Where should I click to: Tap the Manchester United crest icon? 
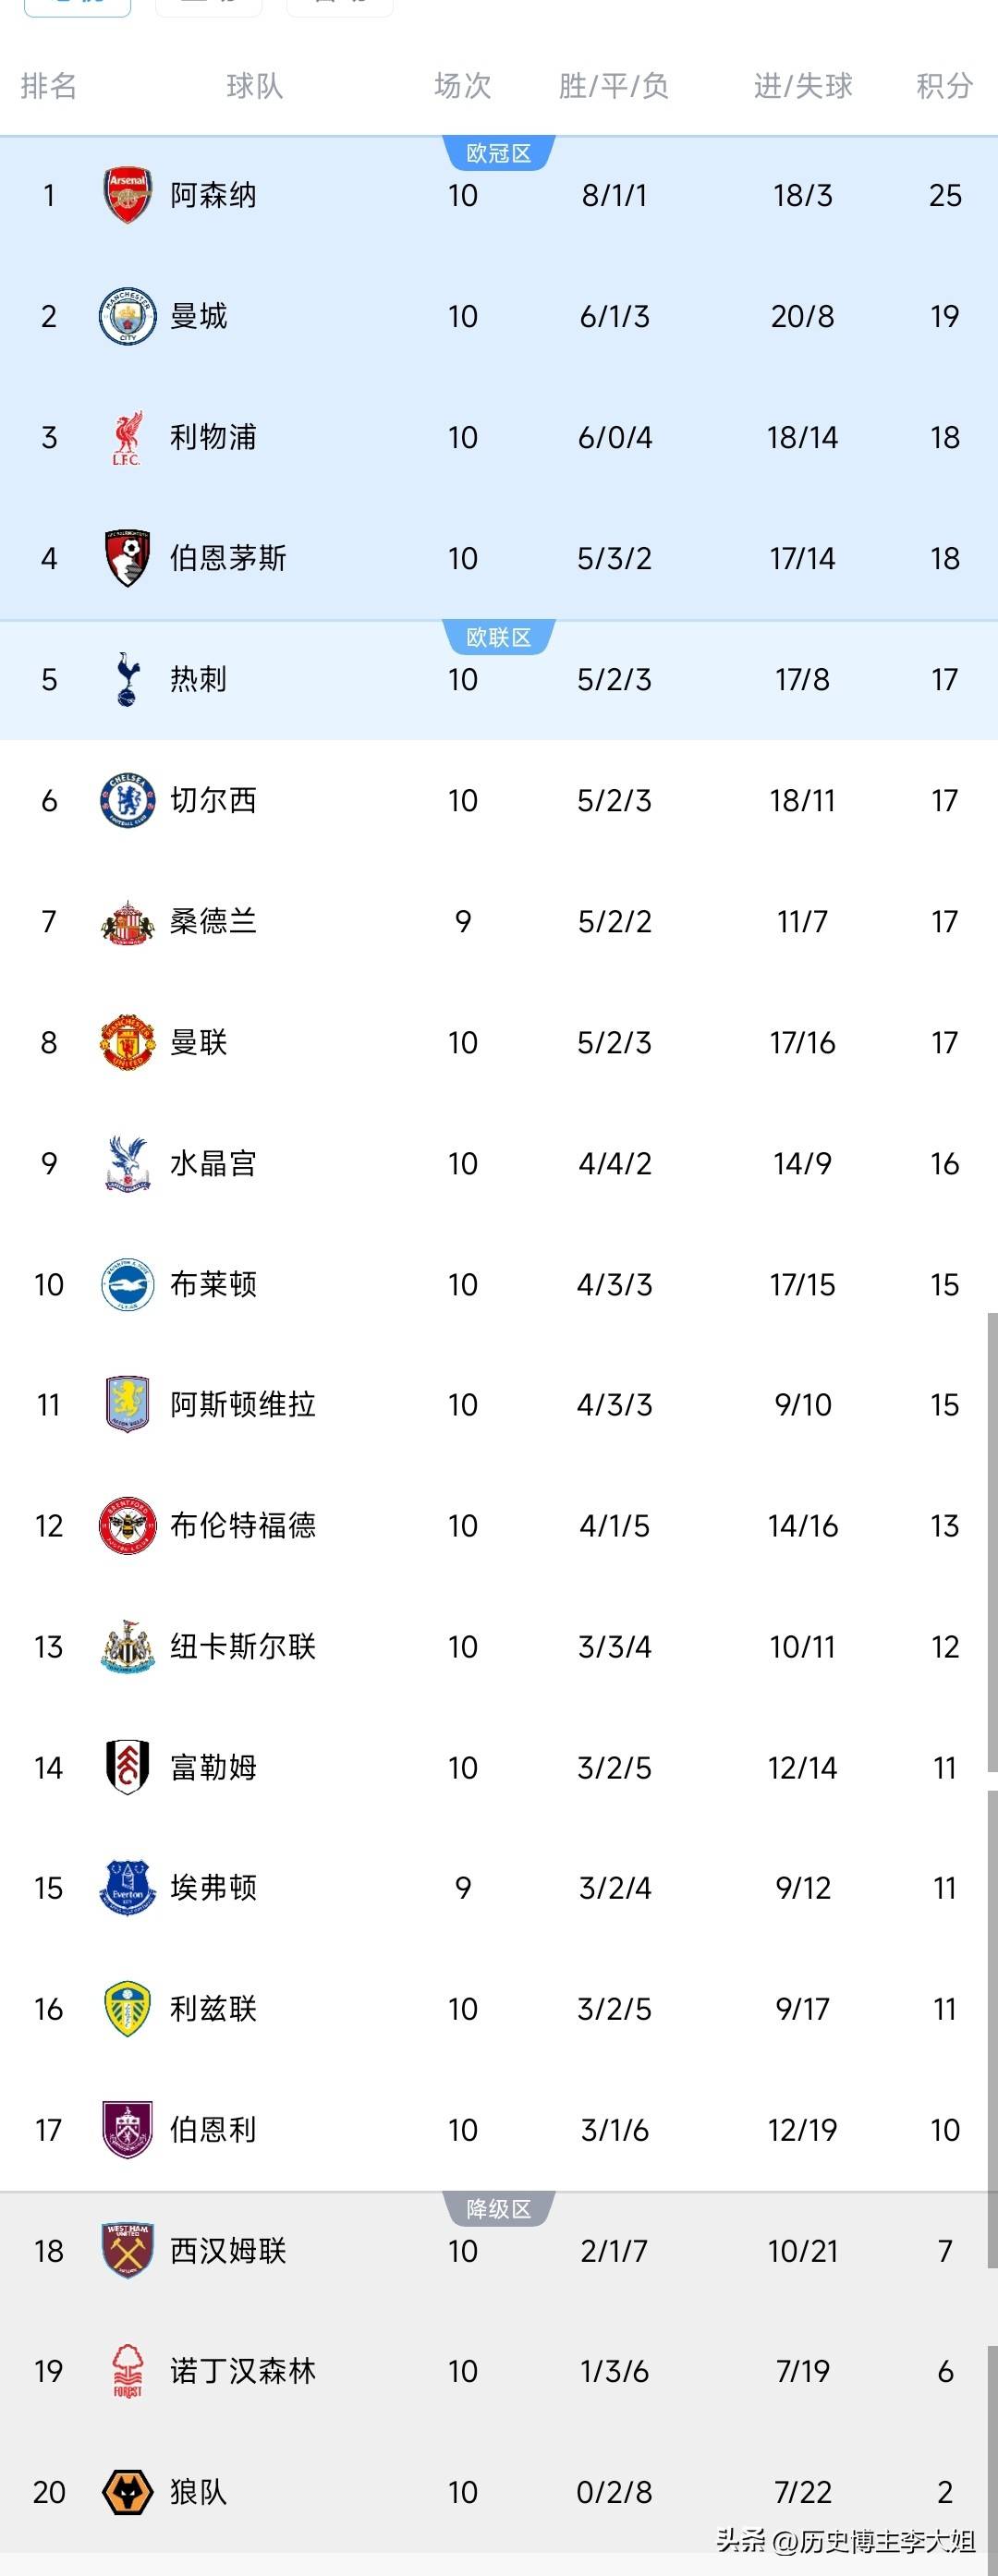coord(127,1042)
